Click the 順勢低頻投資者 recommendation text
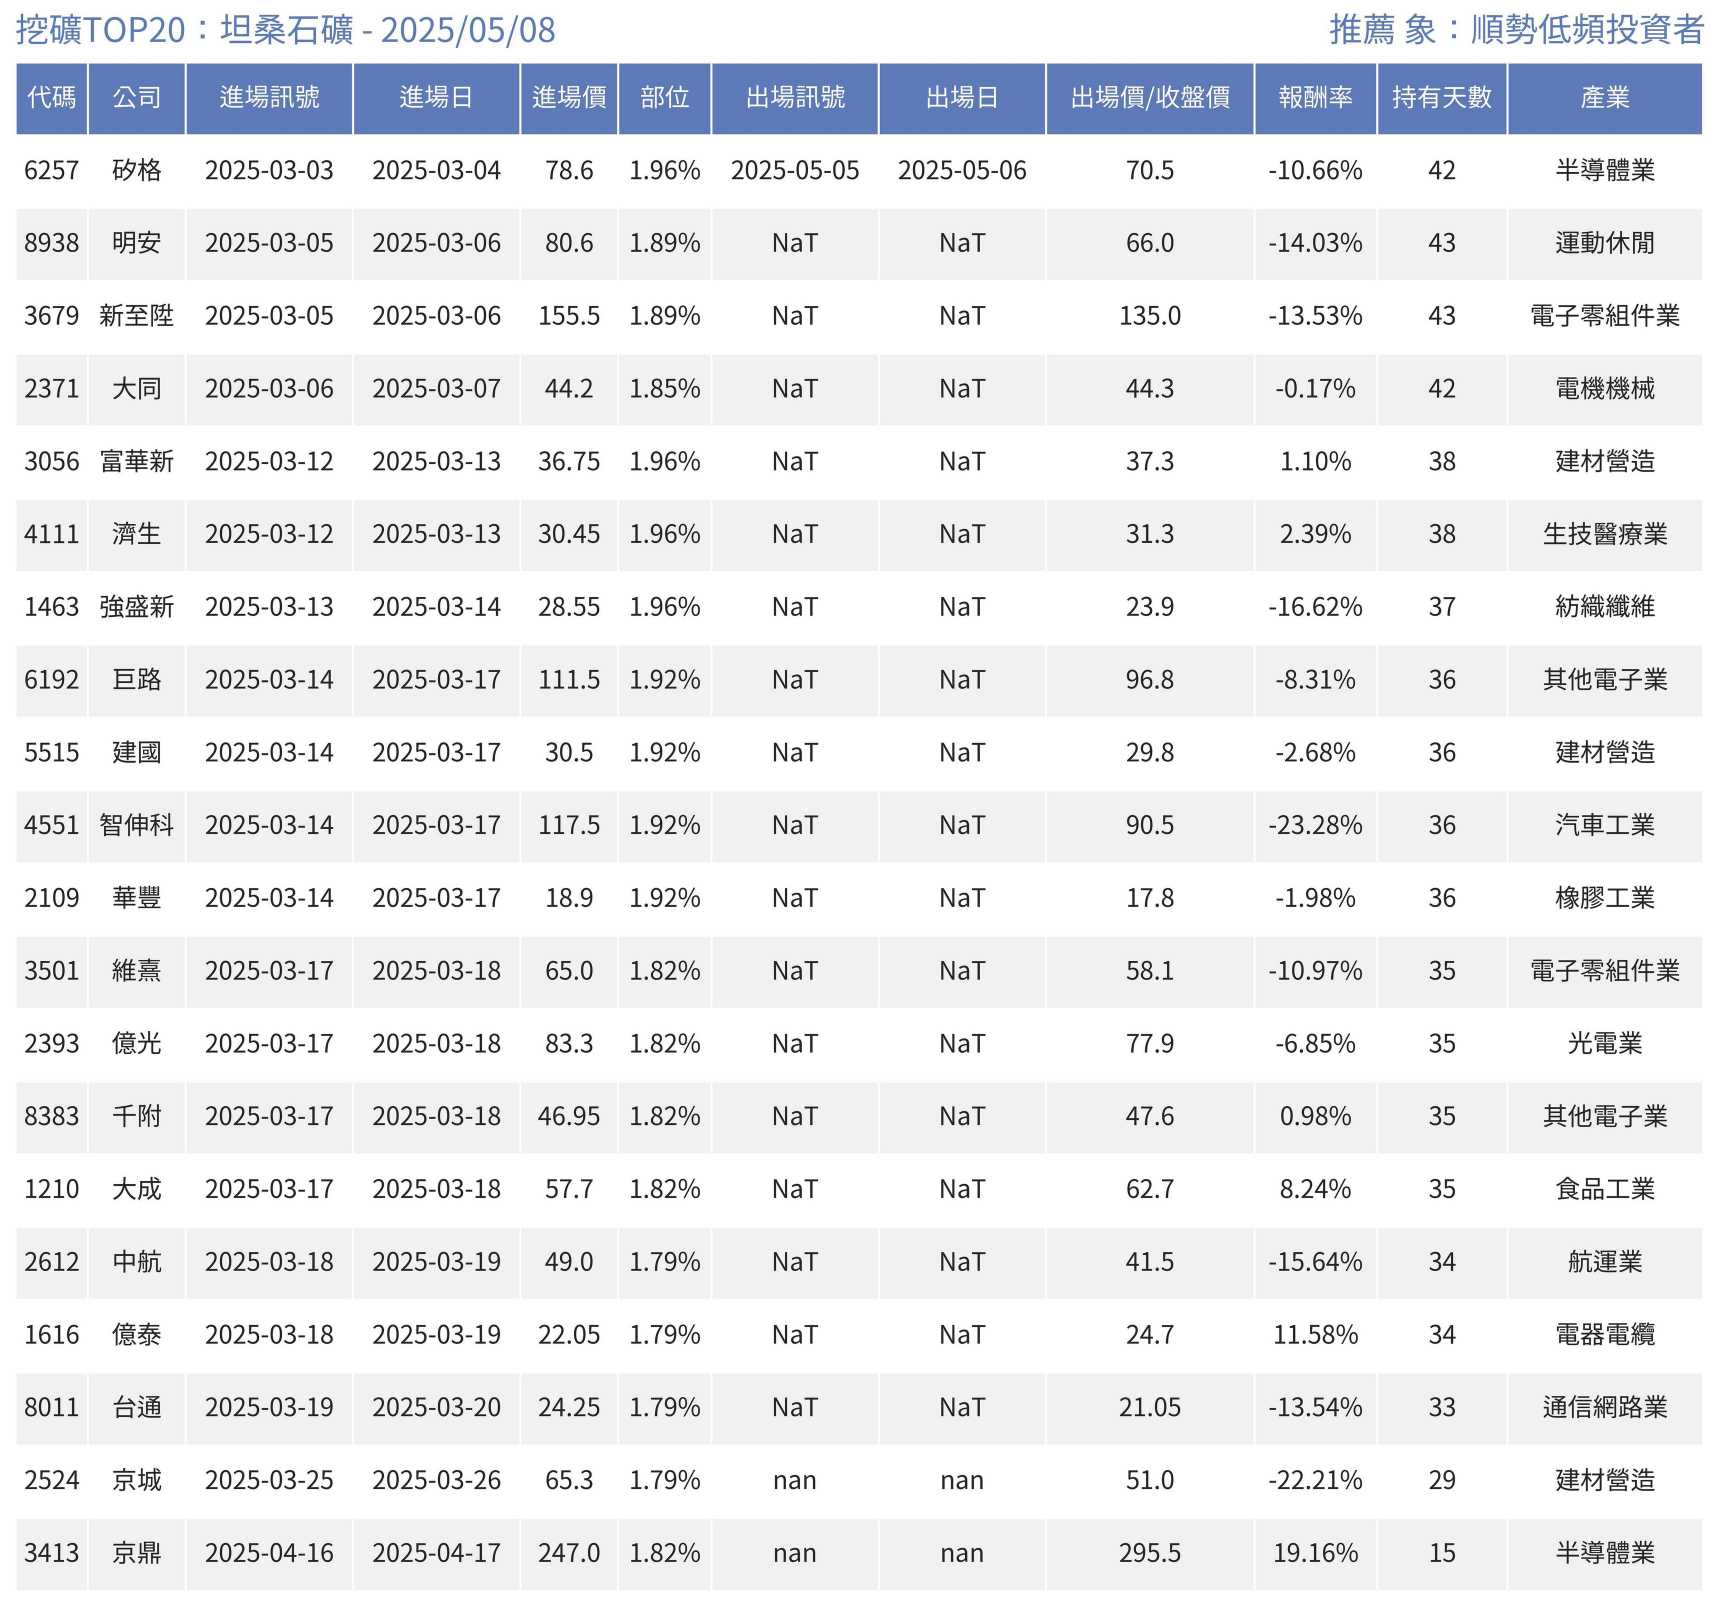Viewport: 1721px width, 1606px height. [x=1587, y=30]
